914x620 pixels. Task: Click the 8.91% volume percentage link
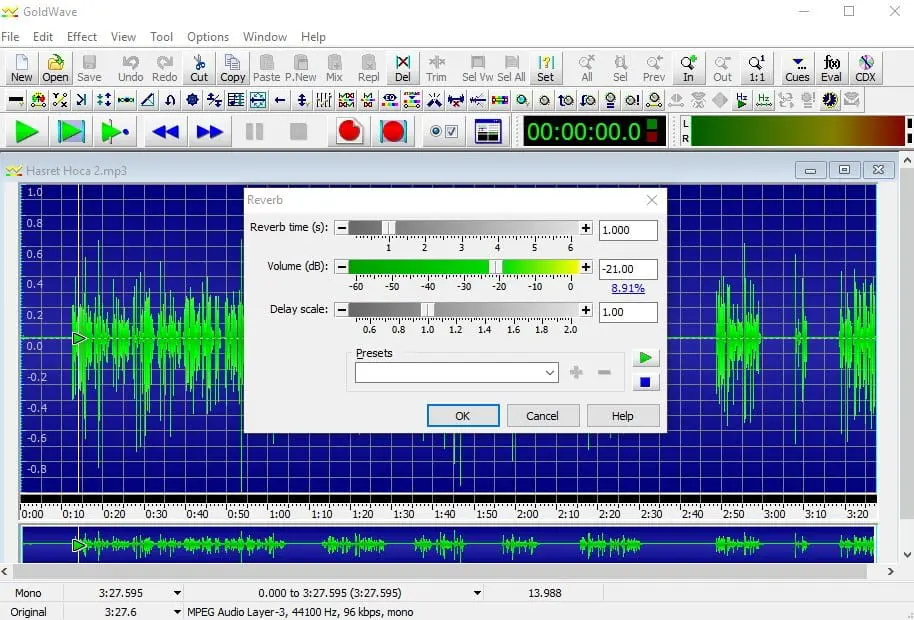(x=628, y=288)
